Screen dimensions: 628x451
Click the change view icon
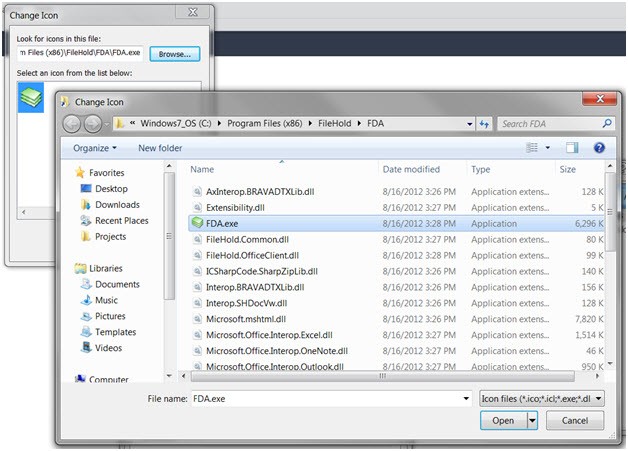coord(531,148)
